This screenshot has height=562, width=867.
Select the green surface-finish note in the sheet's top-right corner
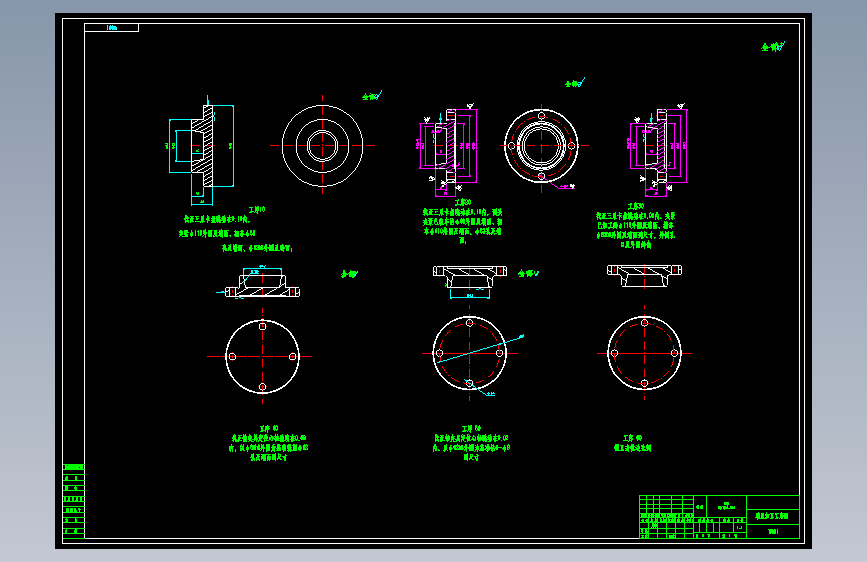(x=773, y=47)
